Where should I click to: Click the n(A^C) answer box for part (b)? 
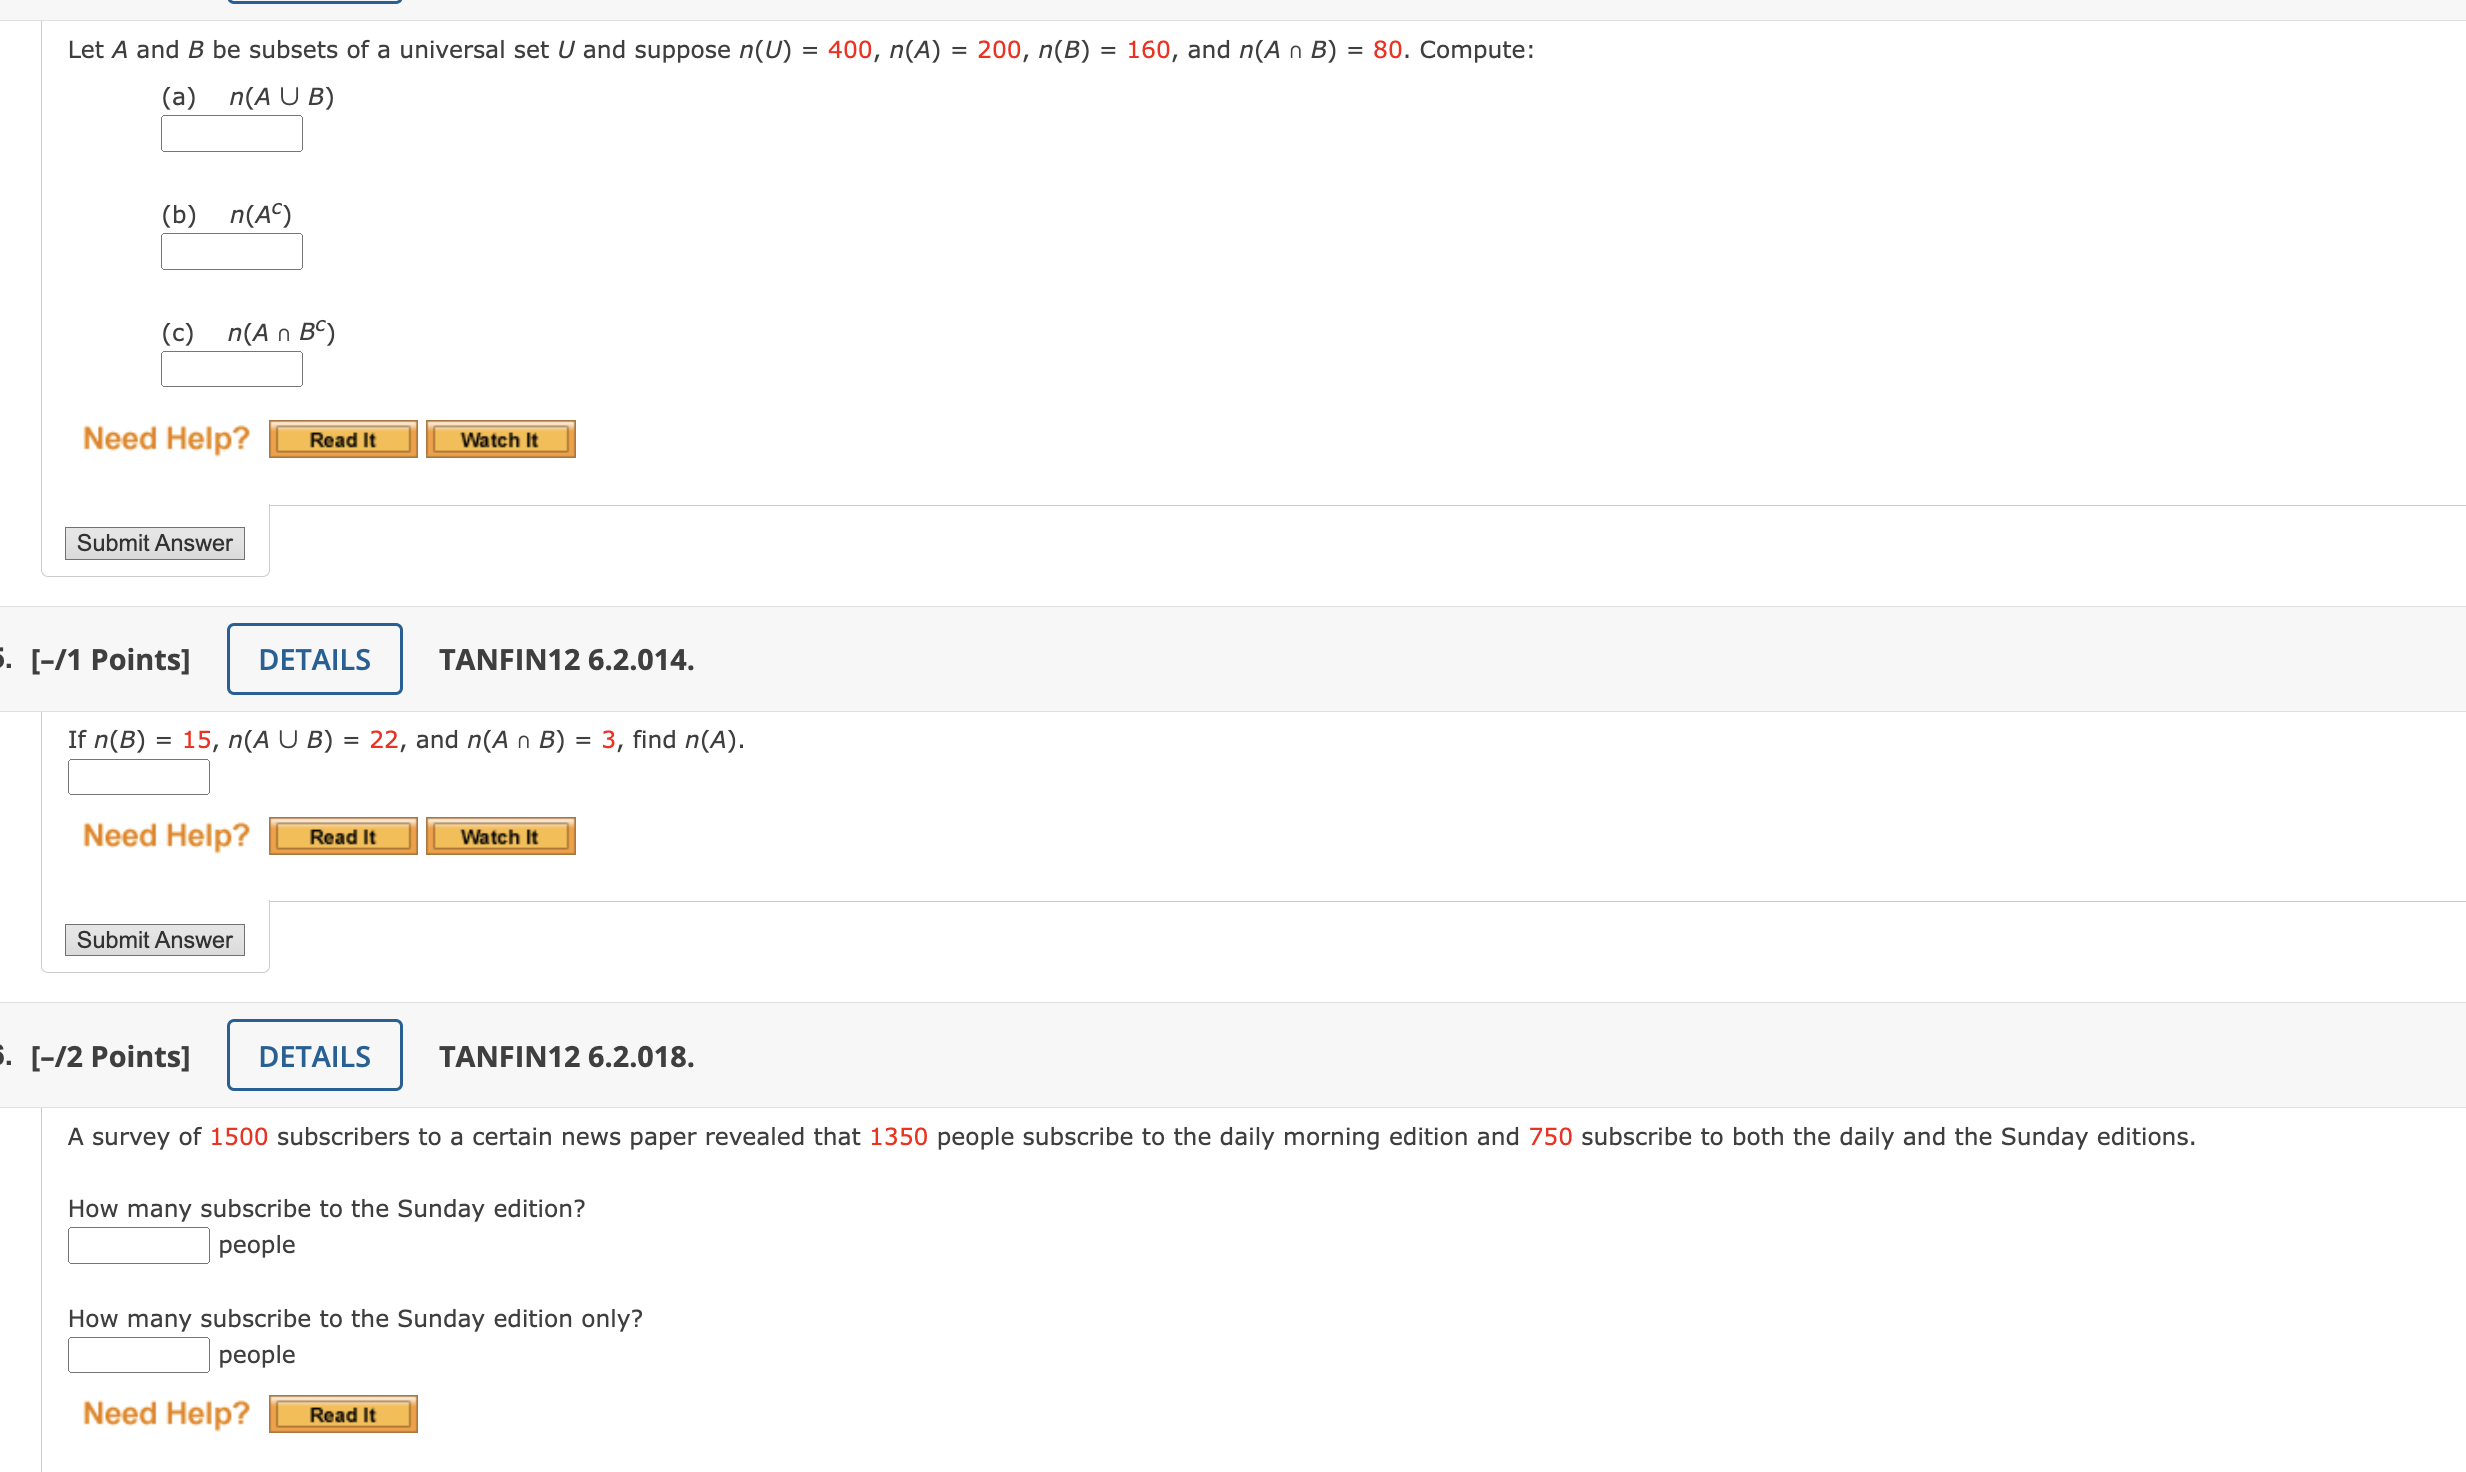pos(231,252)
